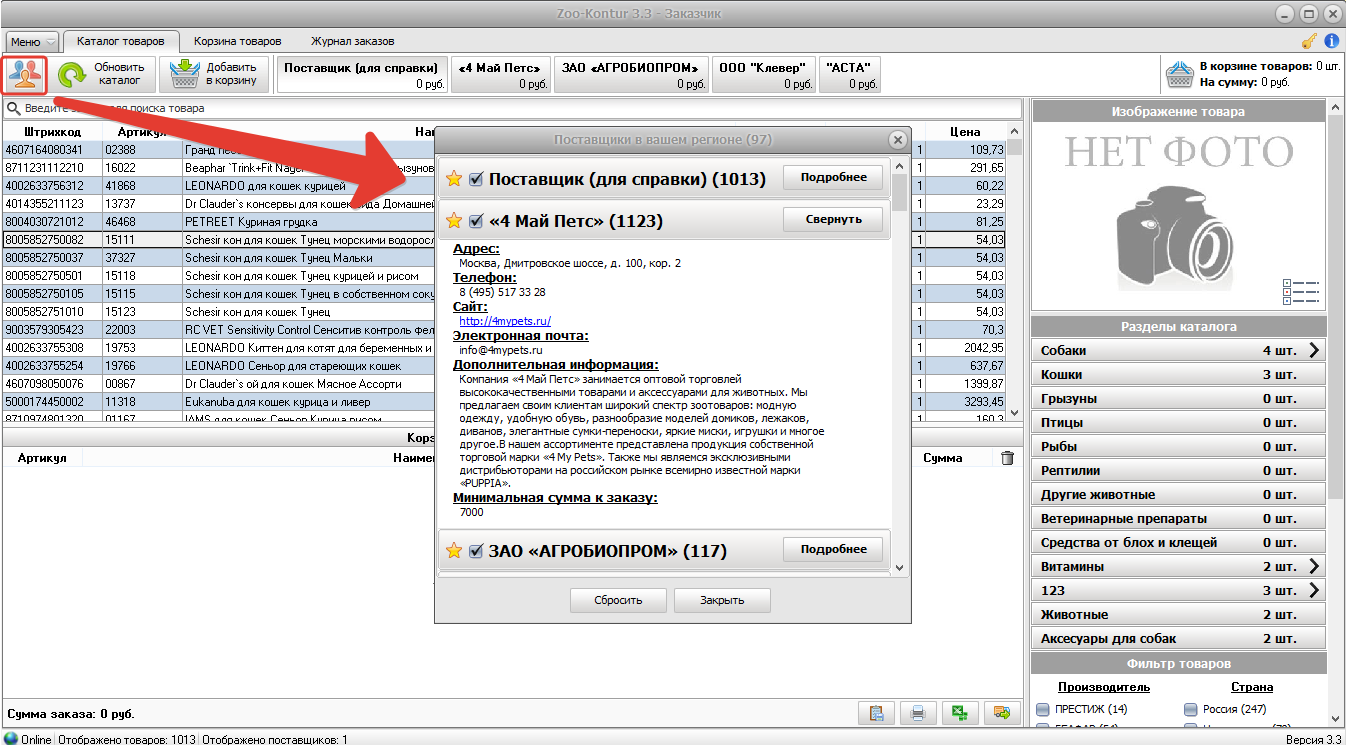
Task: Click the key icon in title area
Action: click(x=1309, y=41)
